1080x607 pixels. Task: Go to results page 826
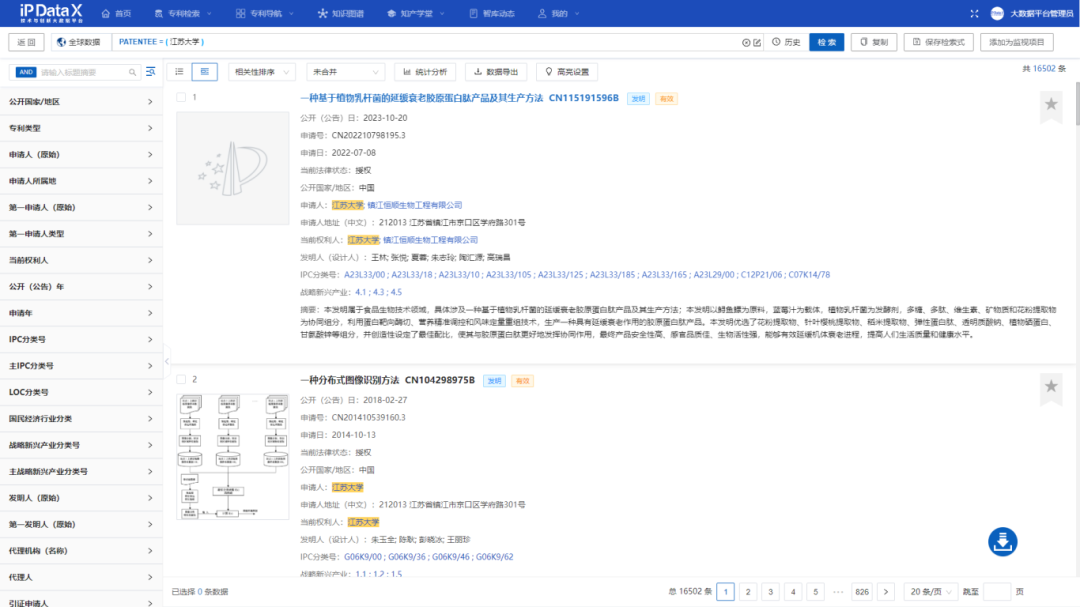[862, 592]
